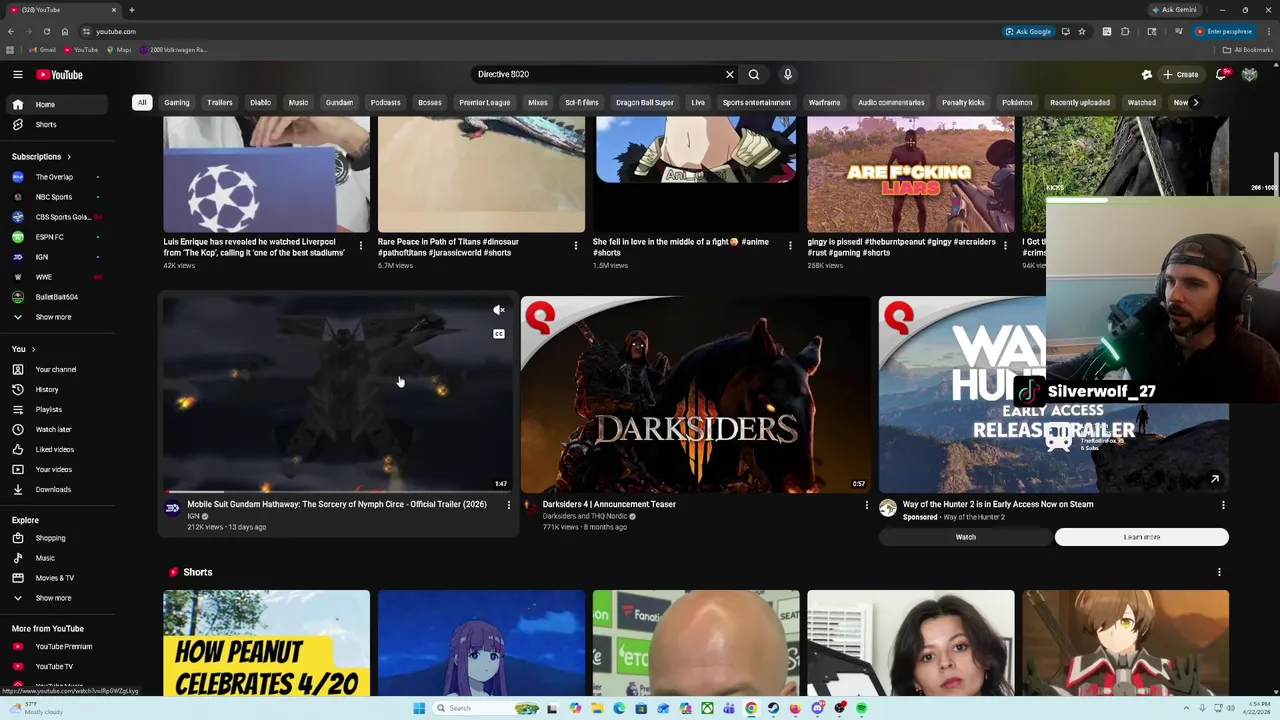Screen dimensions: 1280x720
Task: Select the Dragon Ball Super filter chip
Action: pyautogui.click(x=645, y=102)
